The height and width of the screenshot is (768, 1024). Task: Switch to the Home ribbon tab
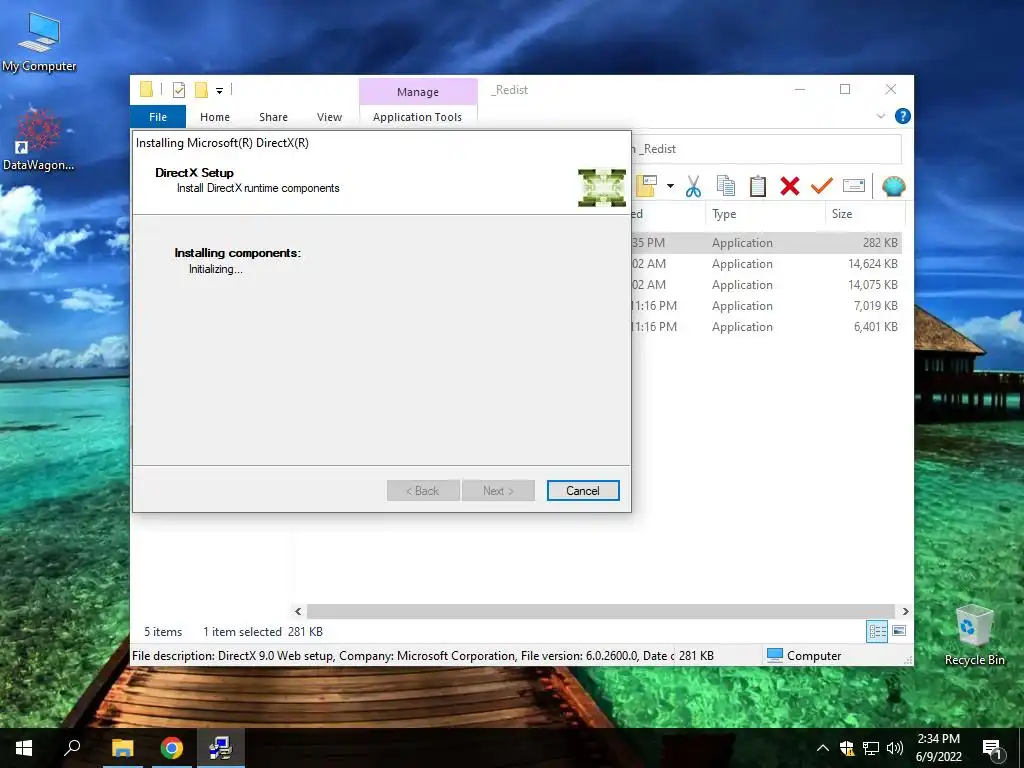coord(215,117)
